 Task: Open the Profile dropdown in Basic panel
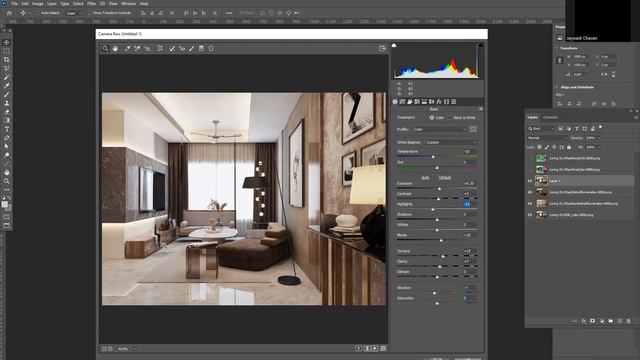point(439,129)
